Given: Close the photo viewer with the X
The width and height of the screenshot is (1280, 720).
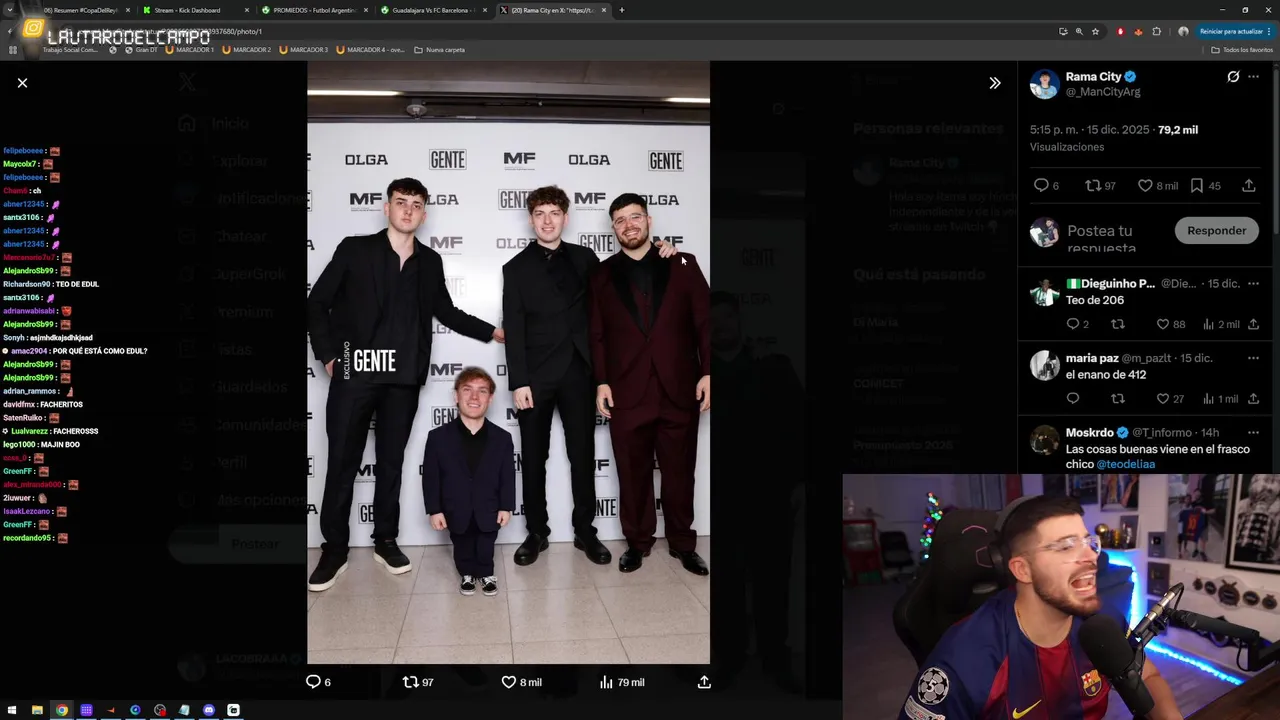Looking at the screenshot, I should pyautogui.click(x=22, y=83).
